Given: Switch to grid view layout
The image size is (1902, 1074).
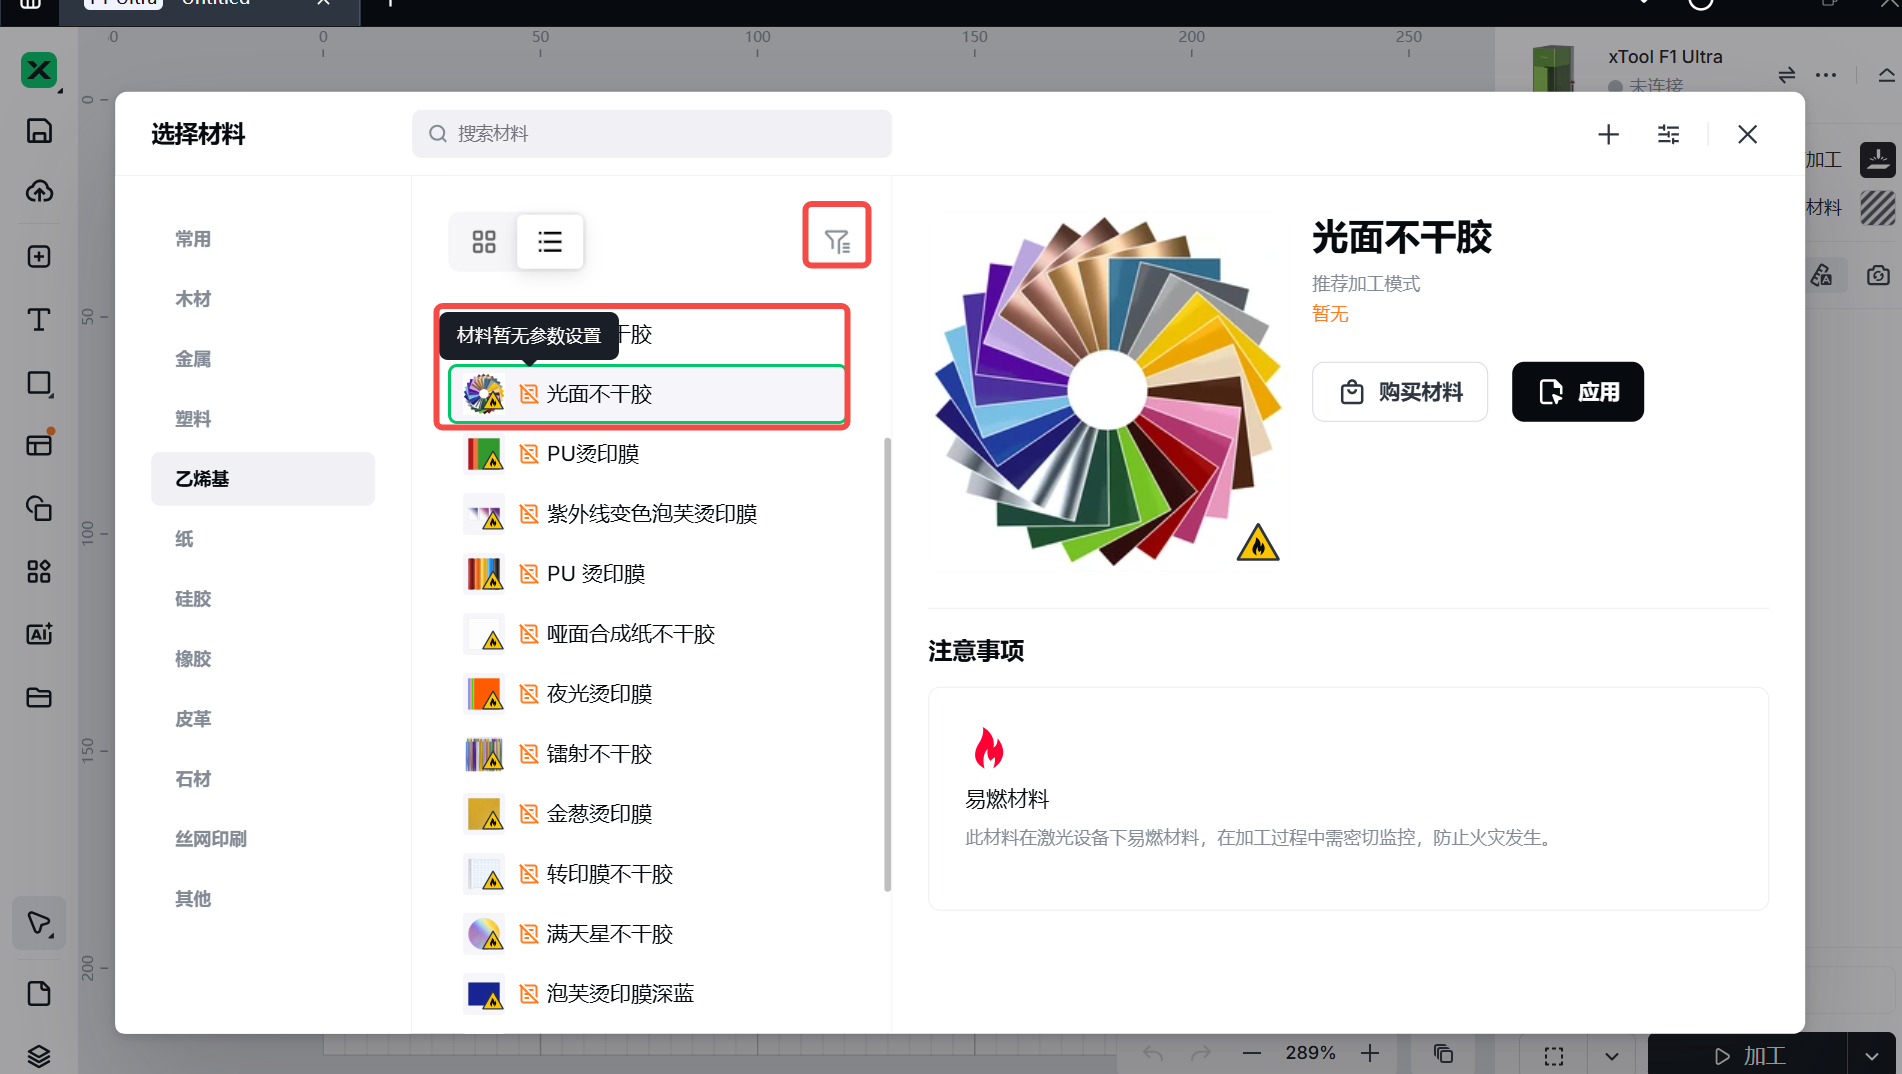Looking at the screenshot, I should (x=484, y=241).
